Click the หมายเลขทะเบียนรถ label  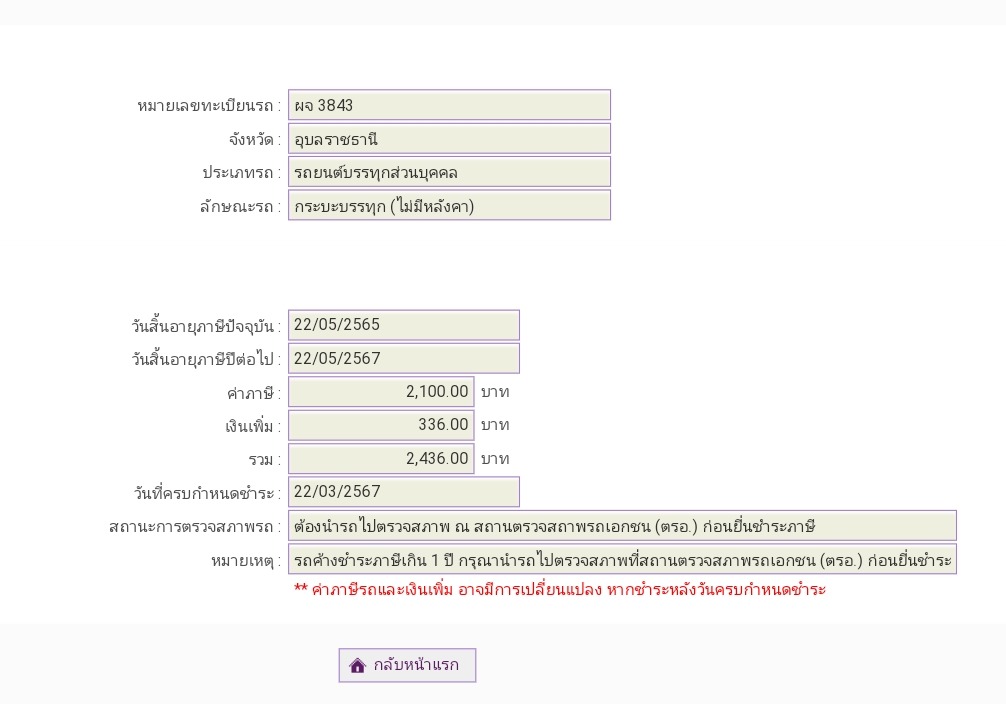tap(209, 106)
